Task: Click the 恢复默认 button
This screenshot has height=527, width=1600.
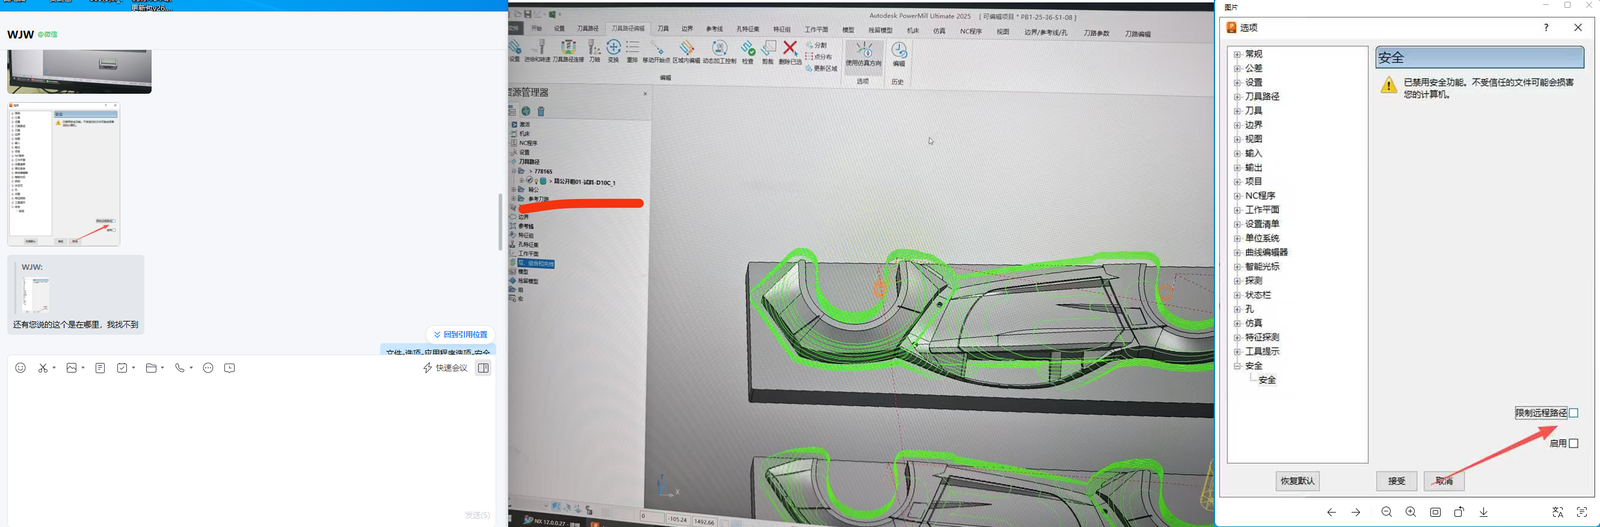Action: 1298,481
